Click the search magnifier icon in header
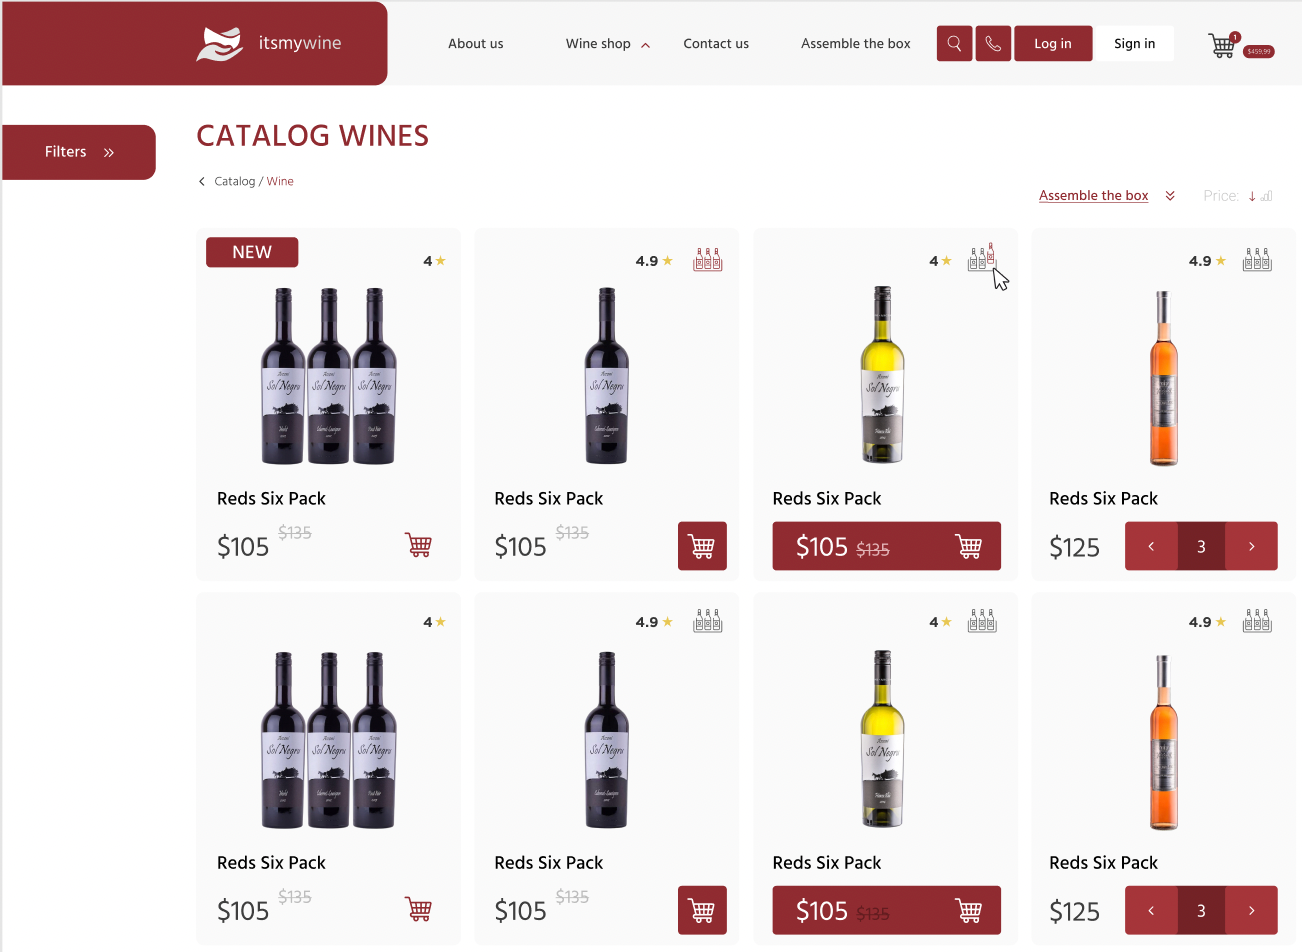This screenshot has width=1302, height=952. [x=954, y=44]
